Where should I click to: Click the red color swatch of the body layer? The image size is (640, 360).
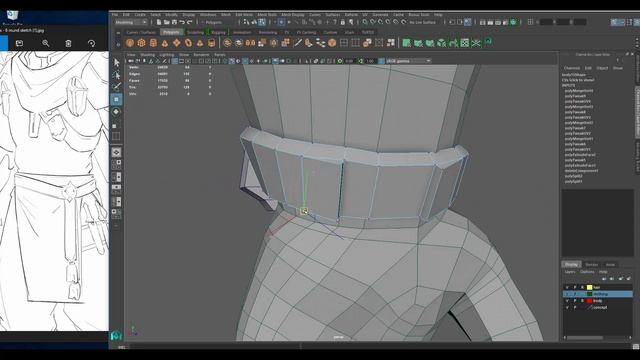589,301
